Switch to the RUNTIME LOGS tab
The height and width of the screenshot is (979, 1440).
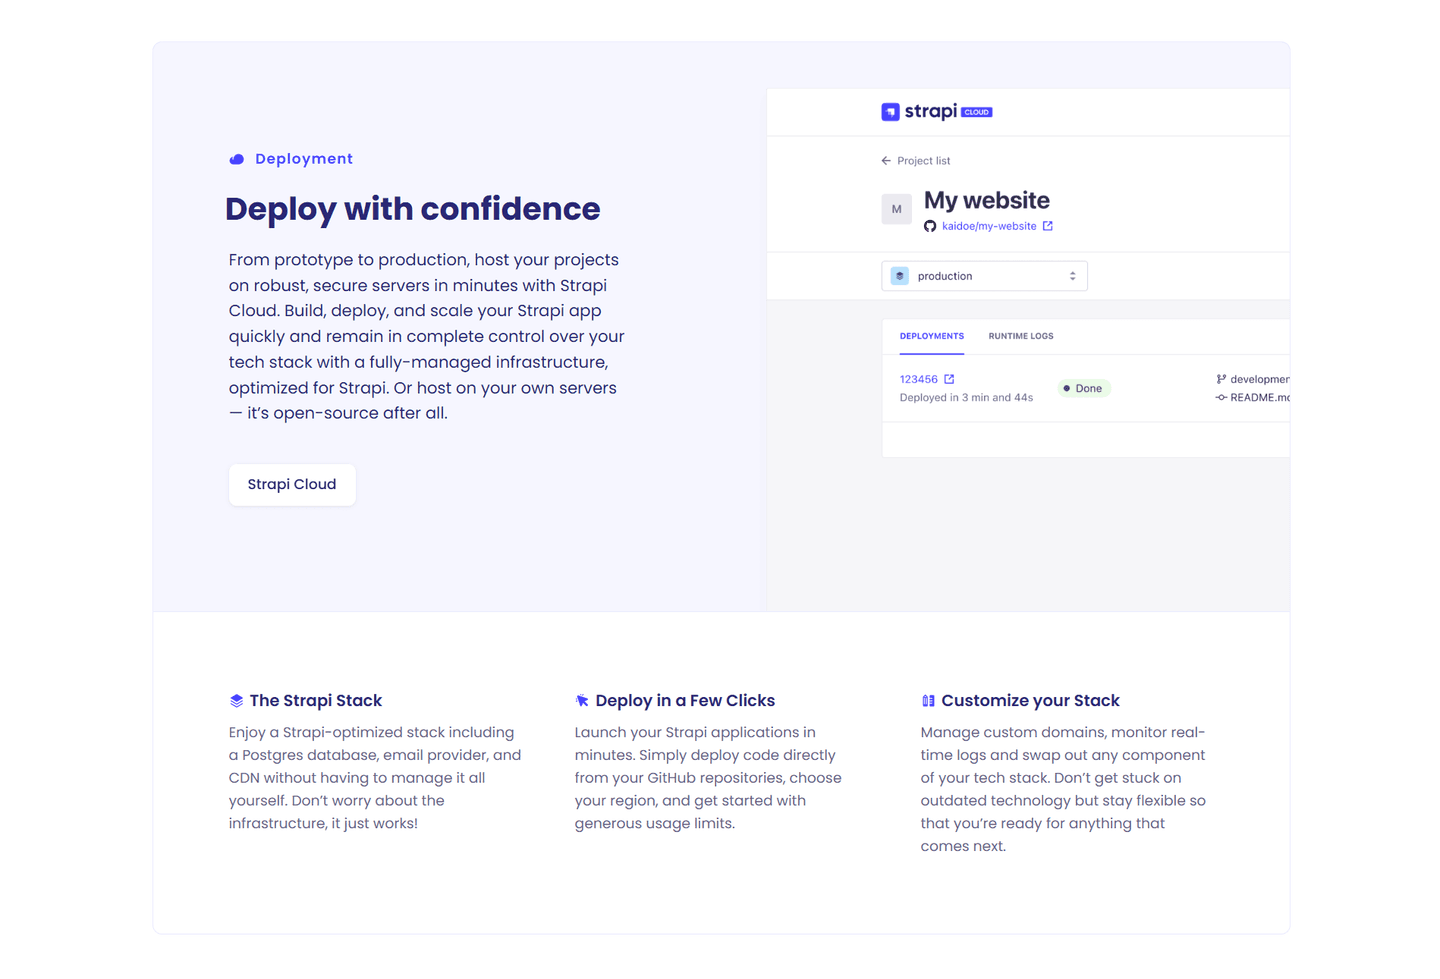pyautogui.click(x=1021, y=336)
